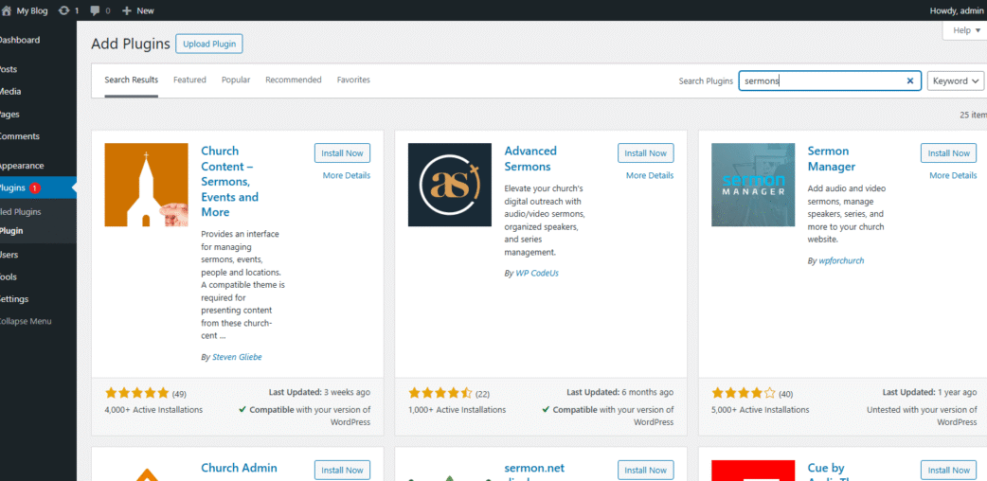Install the Cue by AudioTheme plugin now

[x=949, y=470]
